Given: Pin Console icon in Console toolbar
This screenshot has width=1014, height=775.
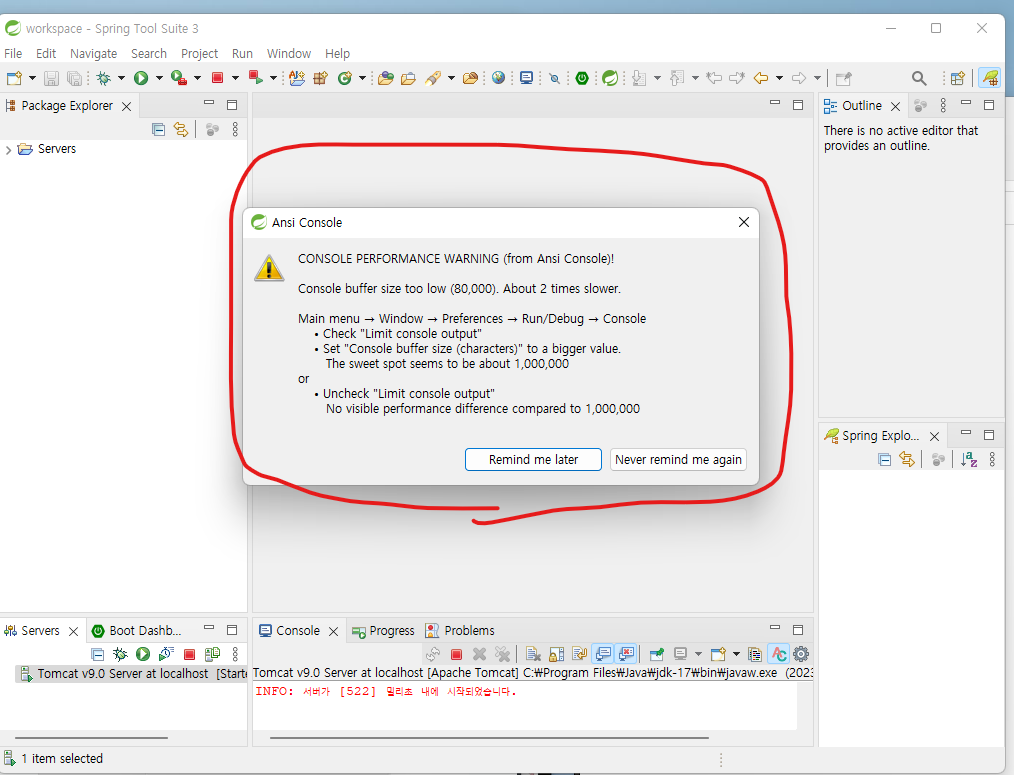Looking at the screenshot, I should point(656,654).
